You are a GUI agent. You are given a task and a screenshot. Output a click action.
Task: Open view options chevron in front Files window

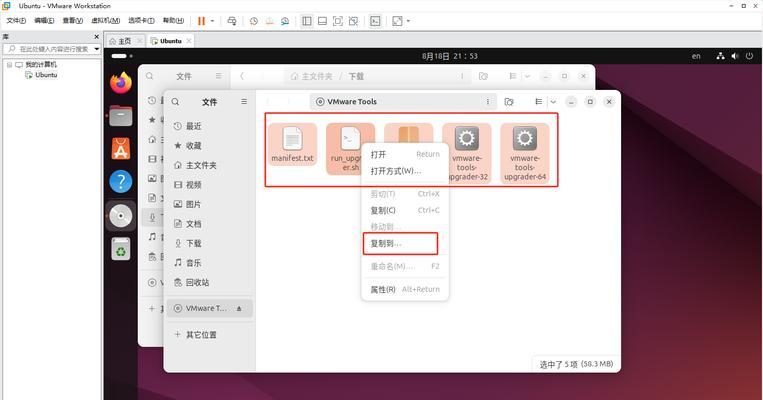pyautogui.click(x=553, y=102)
